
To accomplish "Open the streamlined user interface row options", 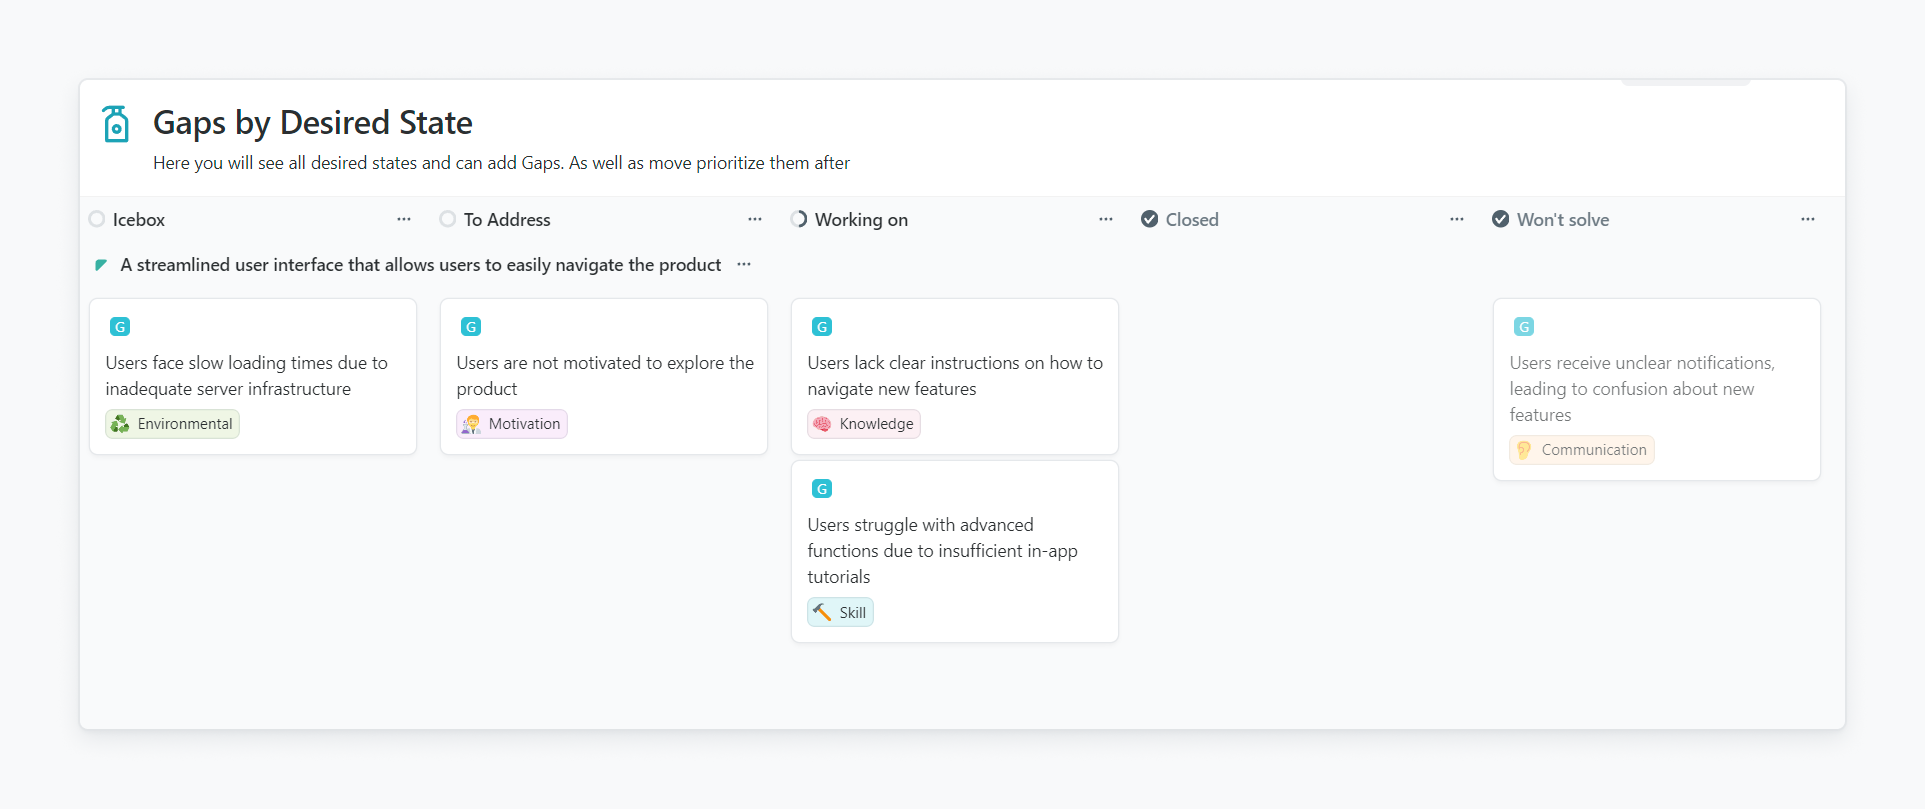I will coord(744,265).
